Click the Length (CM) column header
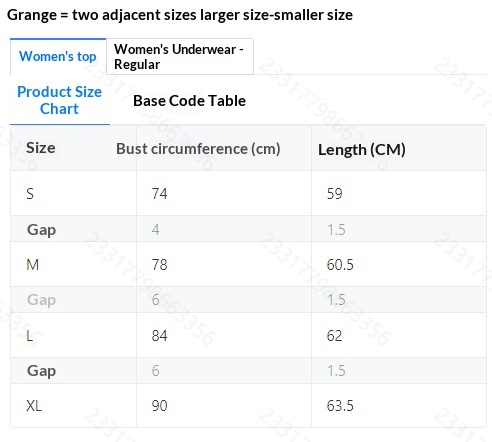Screen dimensions: 492x442 [362, 150]
